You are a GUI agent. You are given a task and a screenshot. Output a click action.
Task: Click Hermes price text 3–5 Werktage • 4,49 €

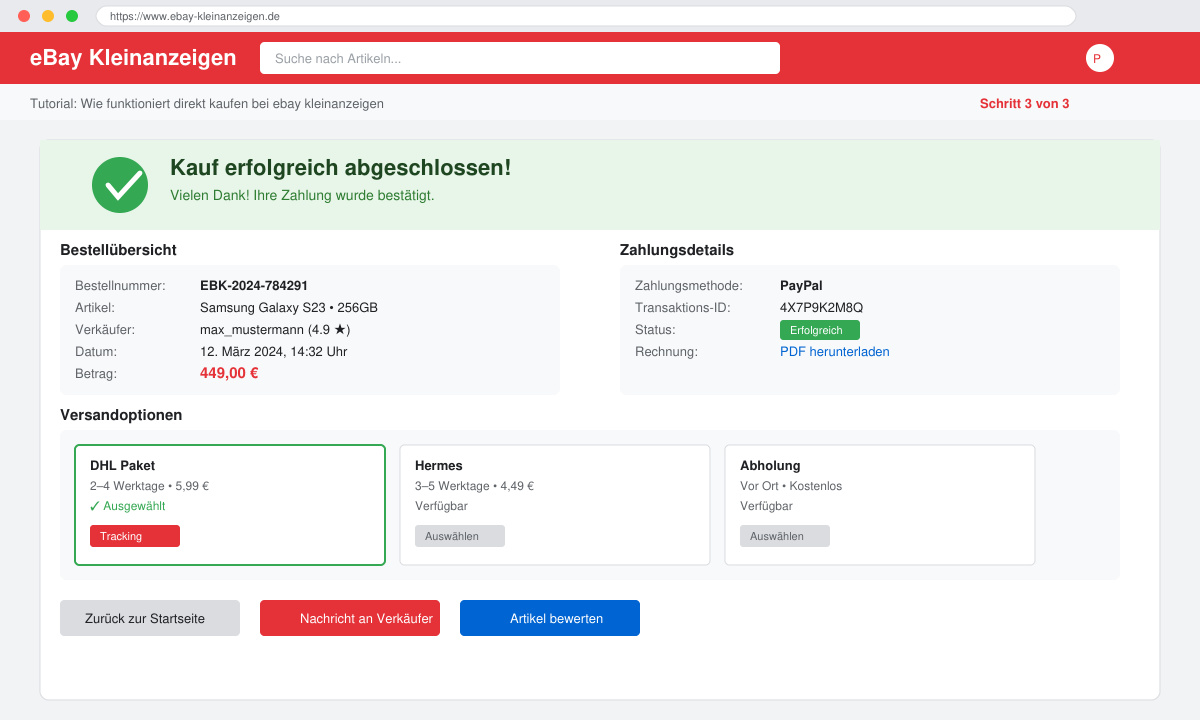pyautogui.click(x=474, y=486)
